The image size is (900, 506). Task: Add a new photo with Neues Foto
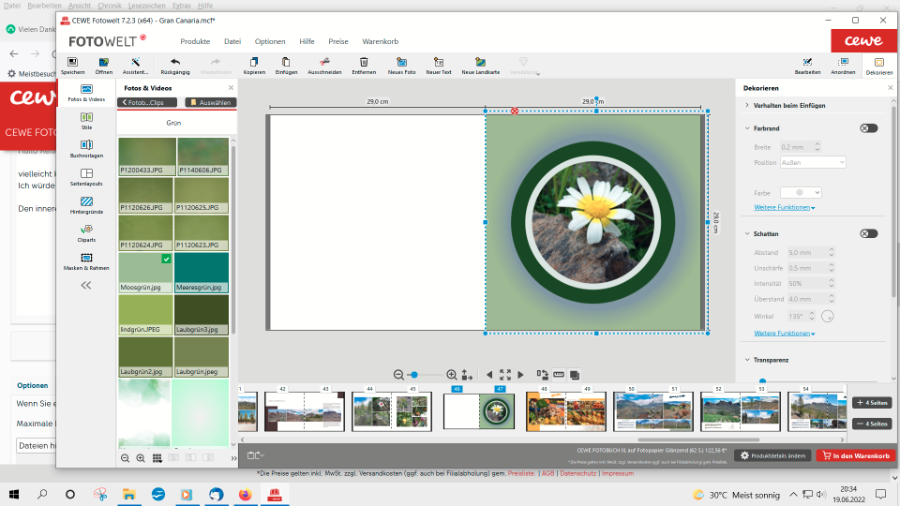pos(402,64)
